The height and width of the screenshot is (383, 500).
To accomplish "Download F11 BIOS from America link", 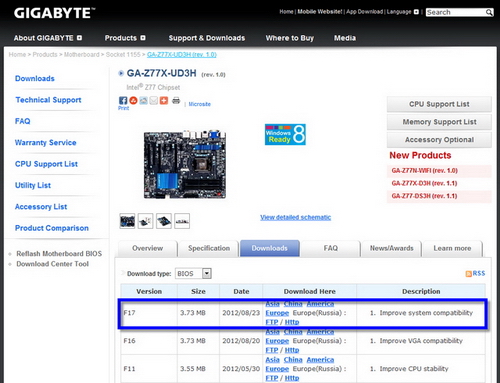I will [320, 360].
